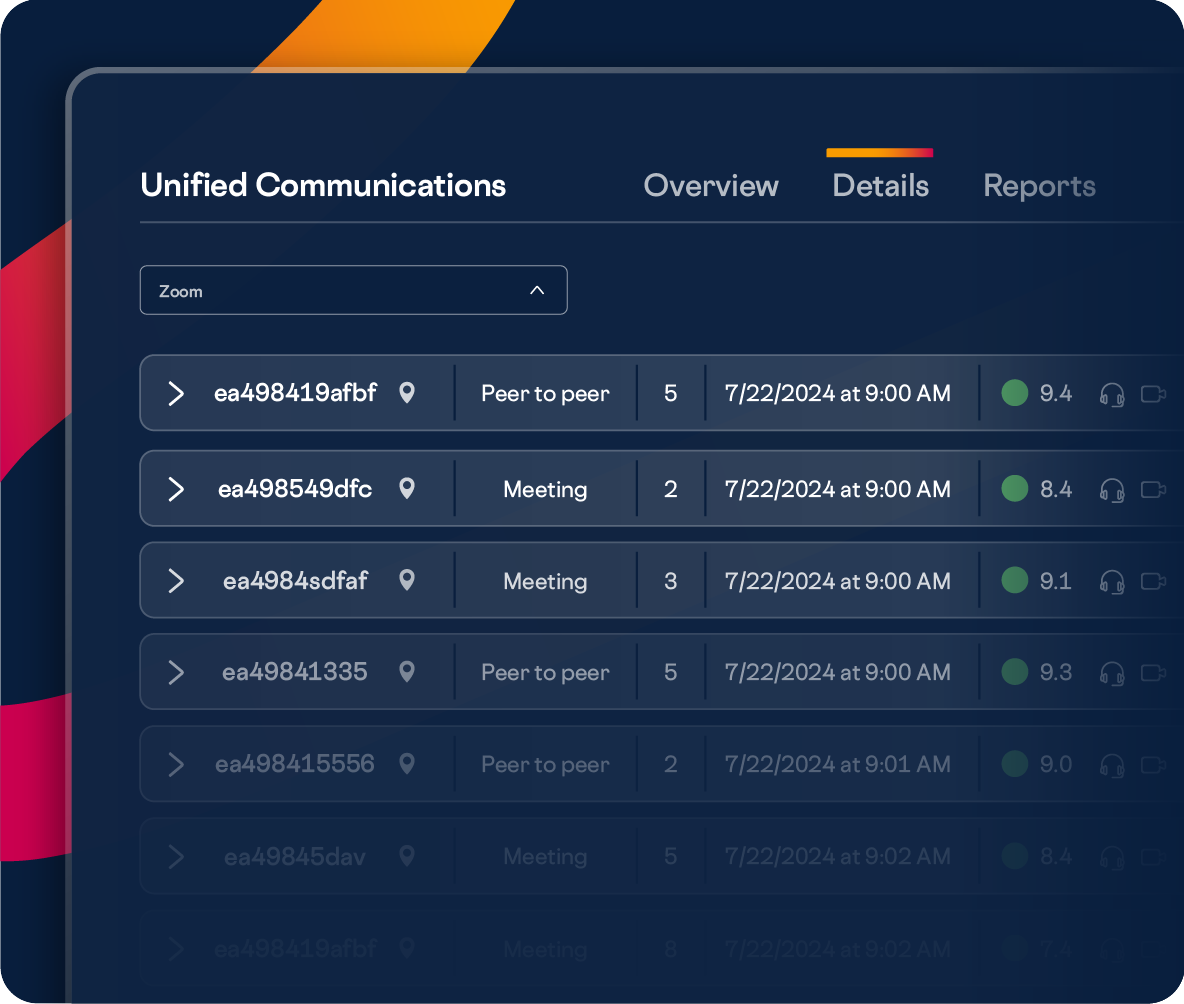Click headset icon in 9.4 score row
The image size is (1184, 1004).
coord(1112,394)
